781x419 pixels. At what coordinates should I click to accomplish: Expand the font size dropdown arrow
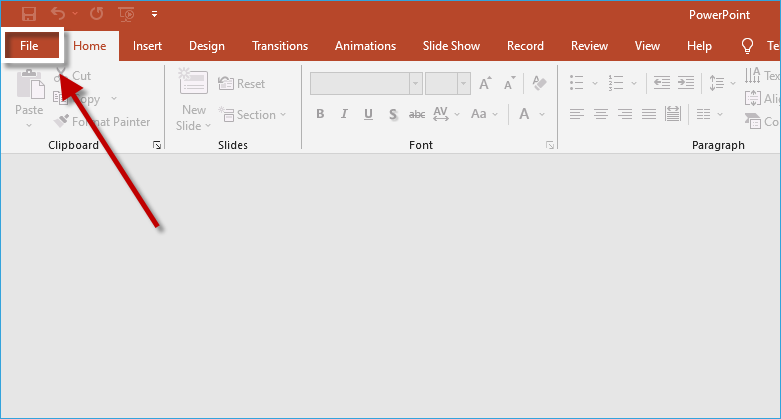(x=464, y=84)
